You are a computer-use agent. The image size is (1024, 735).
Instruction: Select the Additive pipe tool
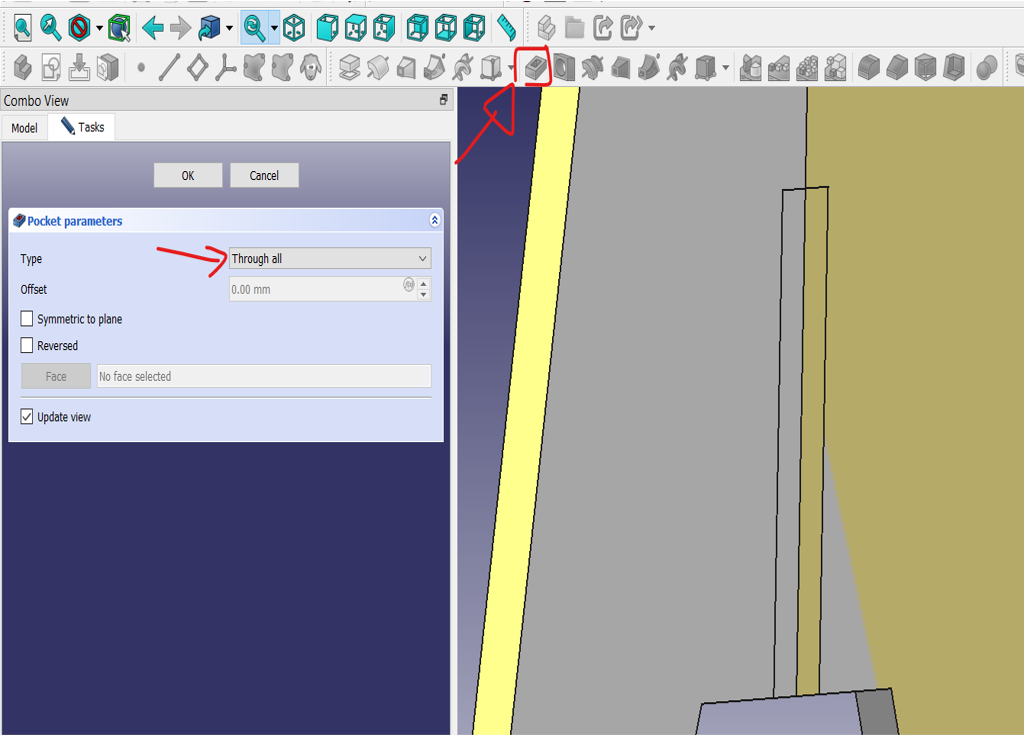pos(435,67)
